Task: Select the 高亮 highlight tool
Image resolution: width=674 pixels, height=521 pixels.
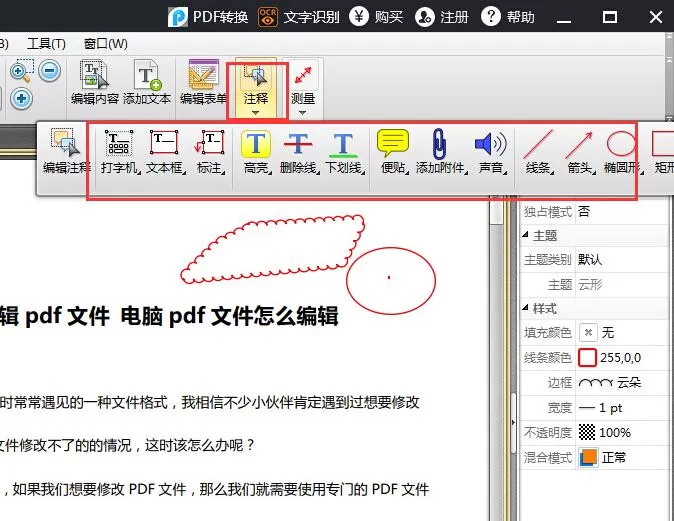Action: click(x=257, y=152)
